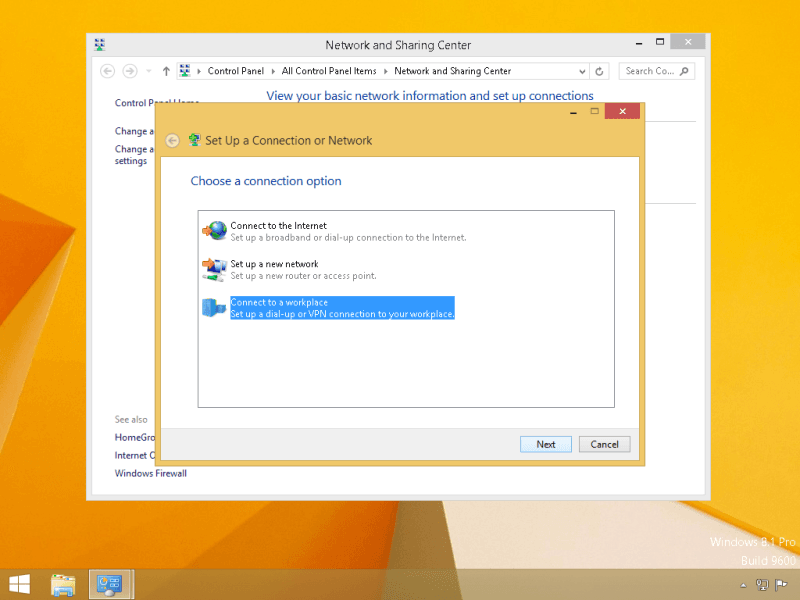Click the Cancel button
Image resolution: width=800 pixels, height=600 pixels.
click(604, 444)
